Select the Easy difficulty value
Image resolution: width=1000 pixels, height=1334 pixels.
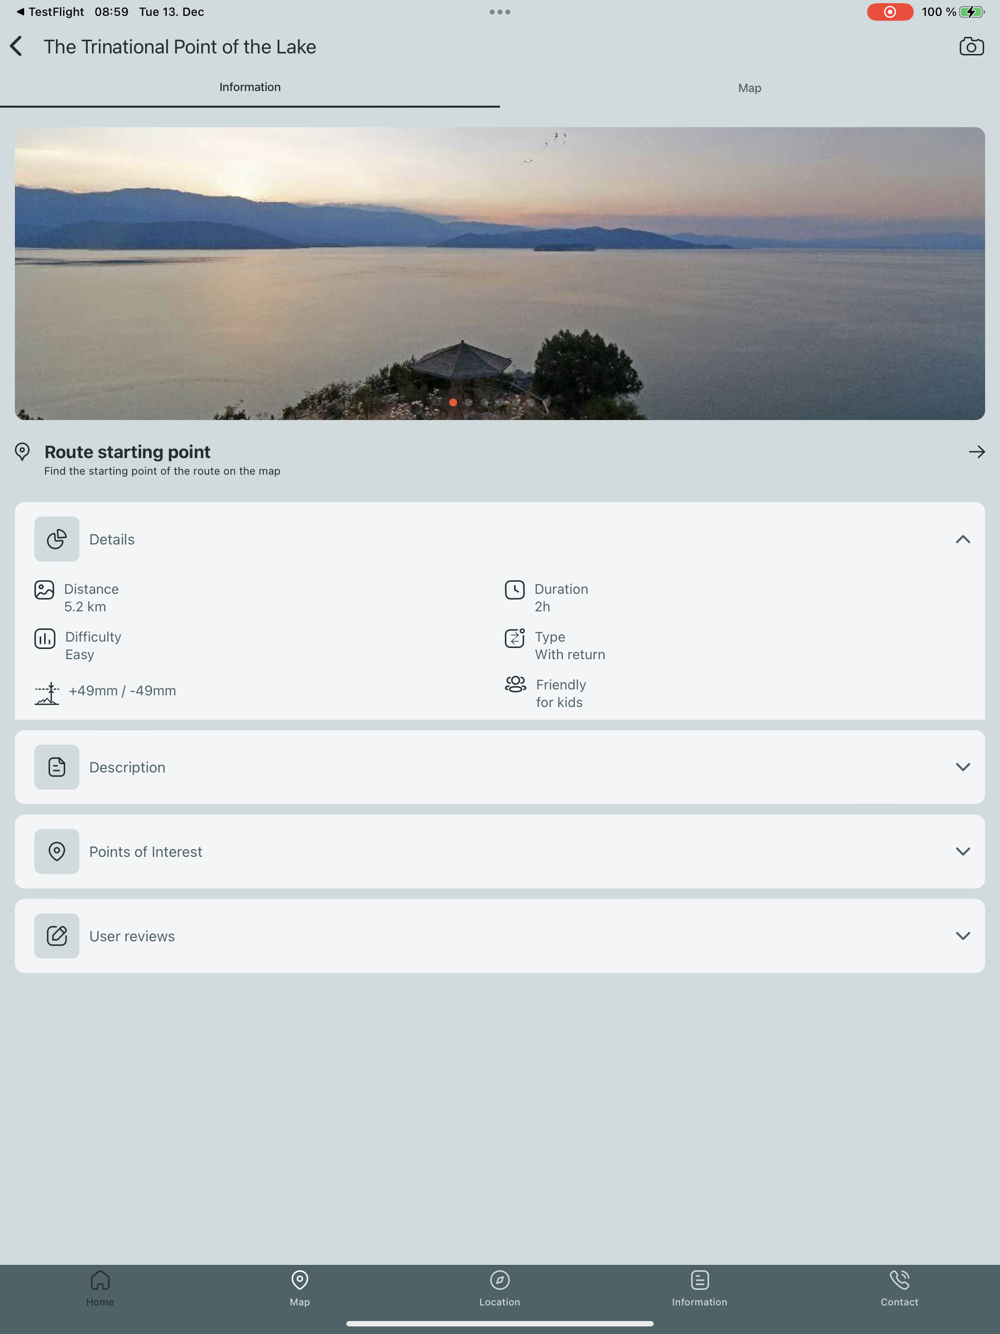[x=80, y=655]
